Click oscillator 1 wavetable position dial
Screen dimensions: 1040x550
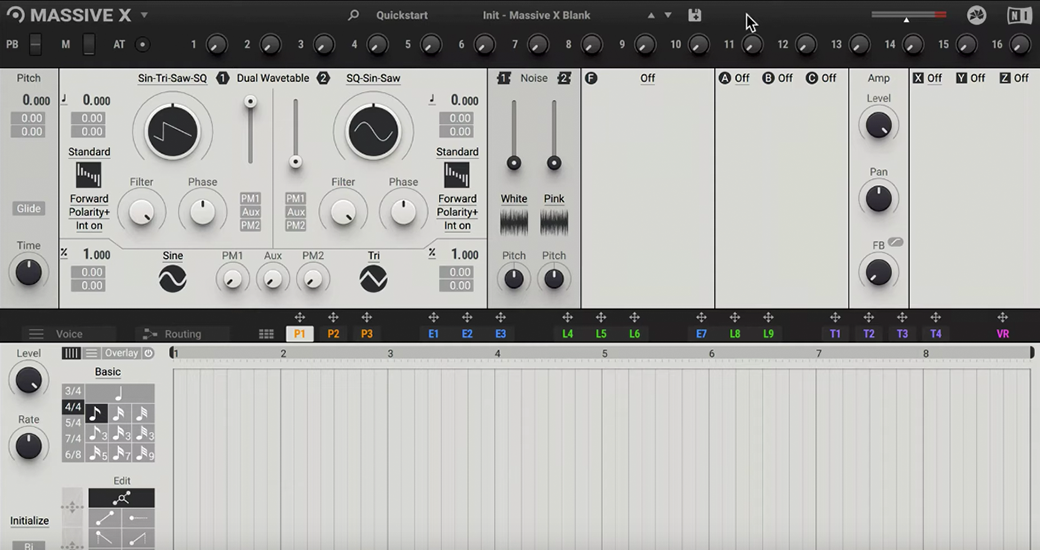(x=172, y=131)
